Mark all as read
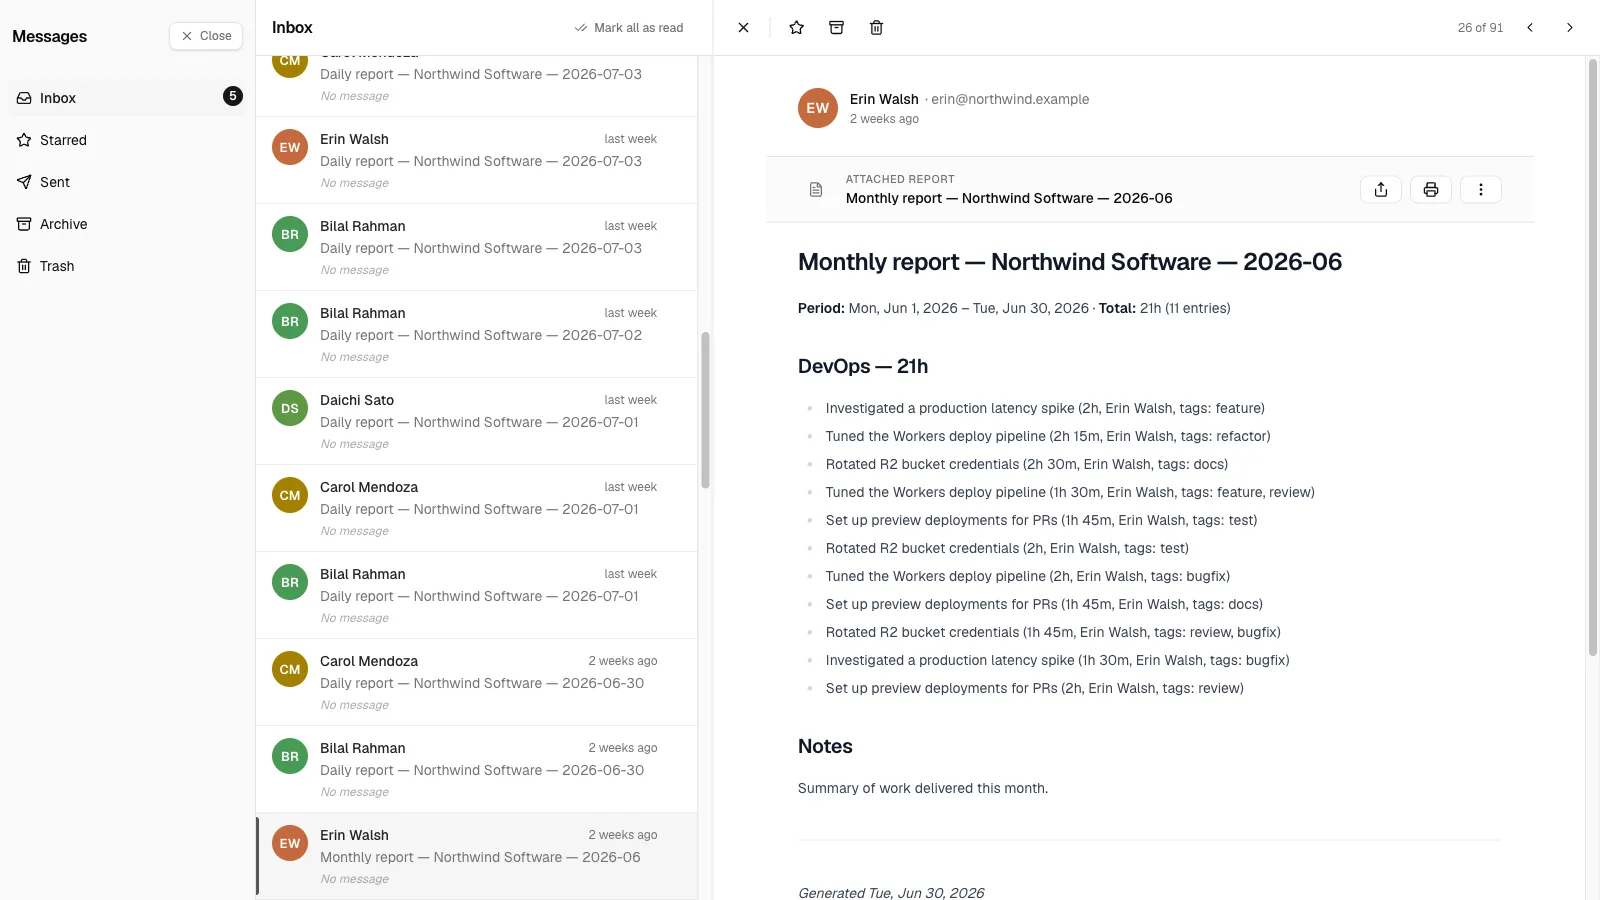1600x900 pixels. coord(629,28)
